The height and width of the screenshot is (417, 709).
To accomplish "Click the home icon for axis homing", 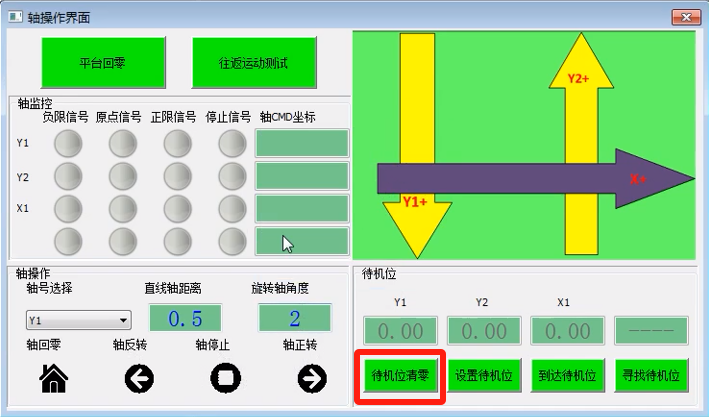I will (x=53, y=377).
